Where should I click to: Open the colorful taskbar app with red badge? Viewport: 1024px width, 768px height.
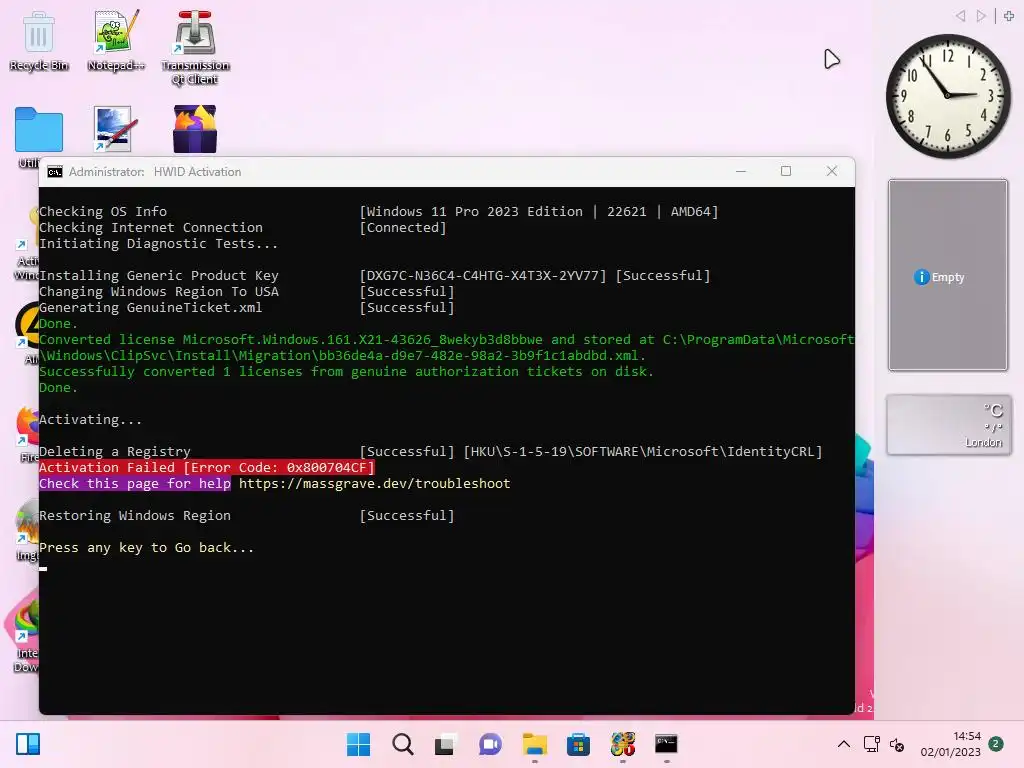(622, 744)
